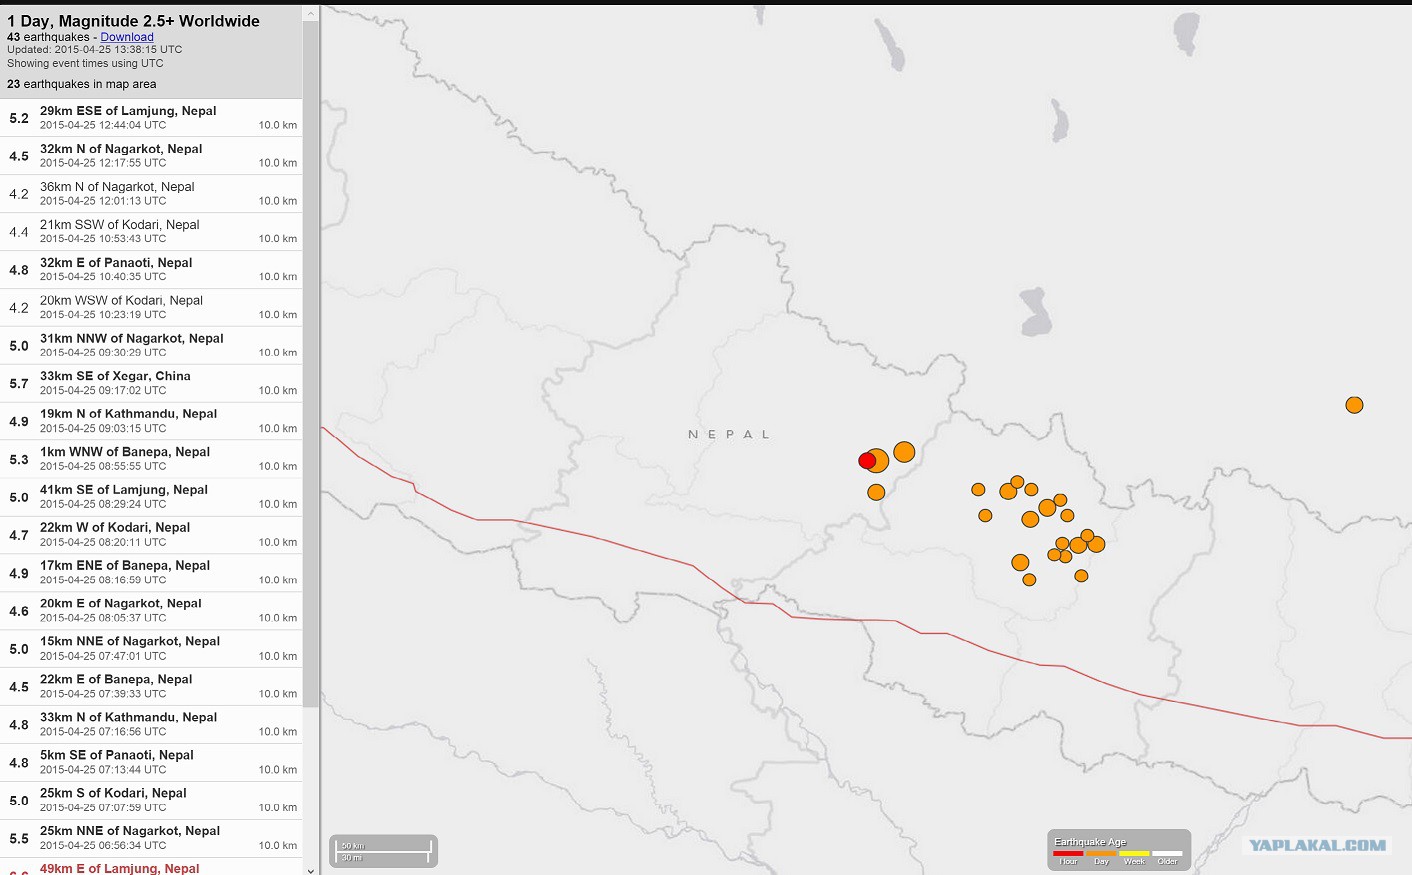Click the yellow Week swatch in the legend
1412x875 pixels.
coord(1134,854)
